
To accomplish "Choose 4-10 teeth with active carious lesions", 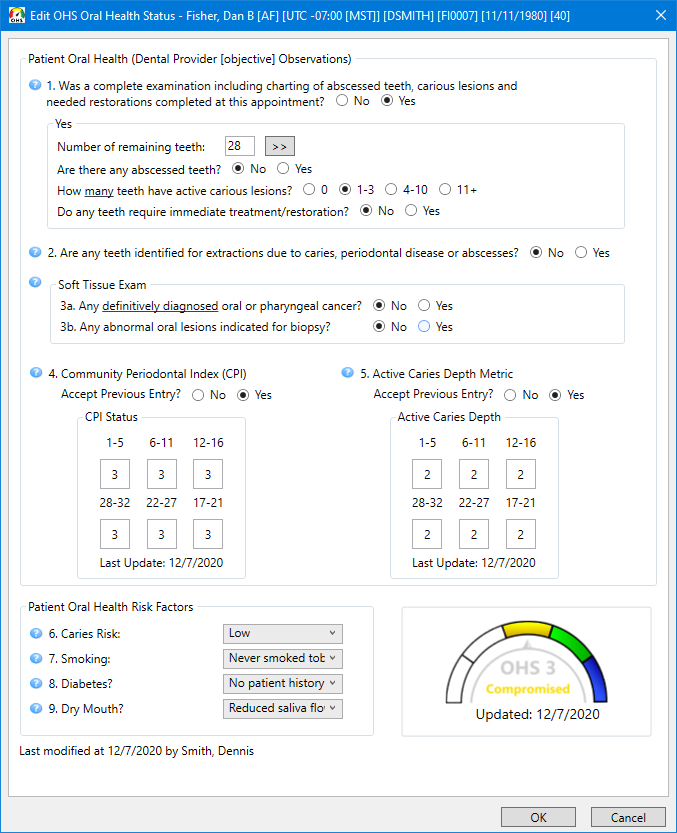I will pyautogui.click(x=392, y=189).
